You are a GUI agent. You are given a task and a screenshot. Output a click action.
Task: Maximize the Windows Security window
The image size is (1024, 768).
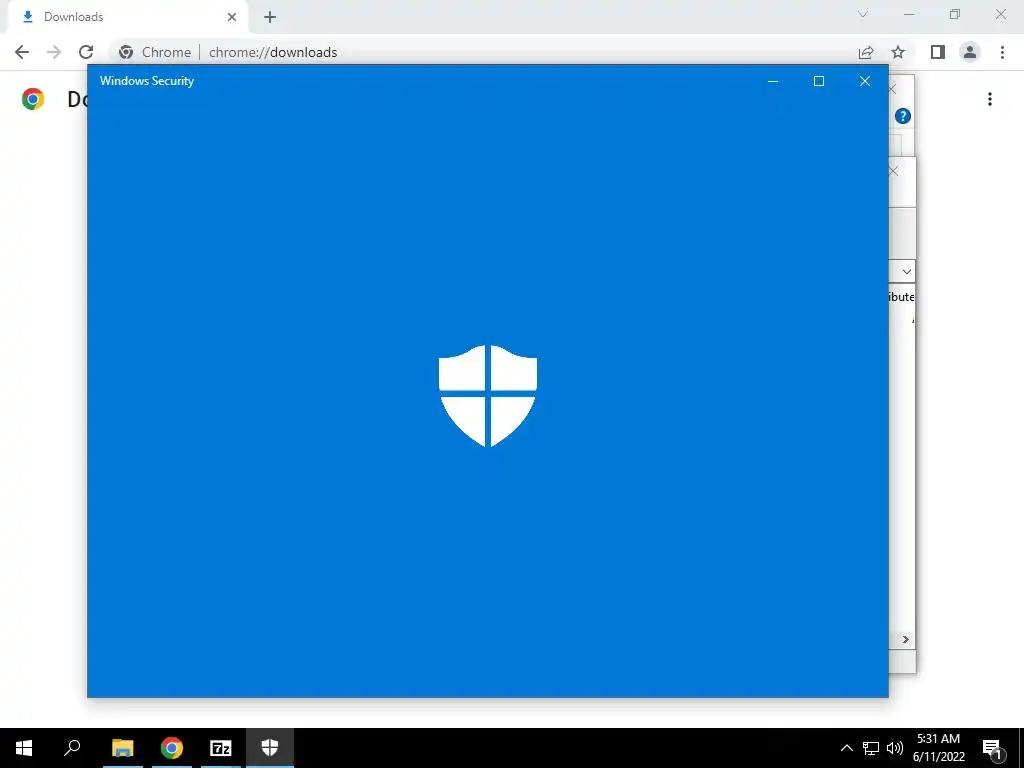coord(819,81)
